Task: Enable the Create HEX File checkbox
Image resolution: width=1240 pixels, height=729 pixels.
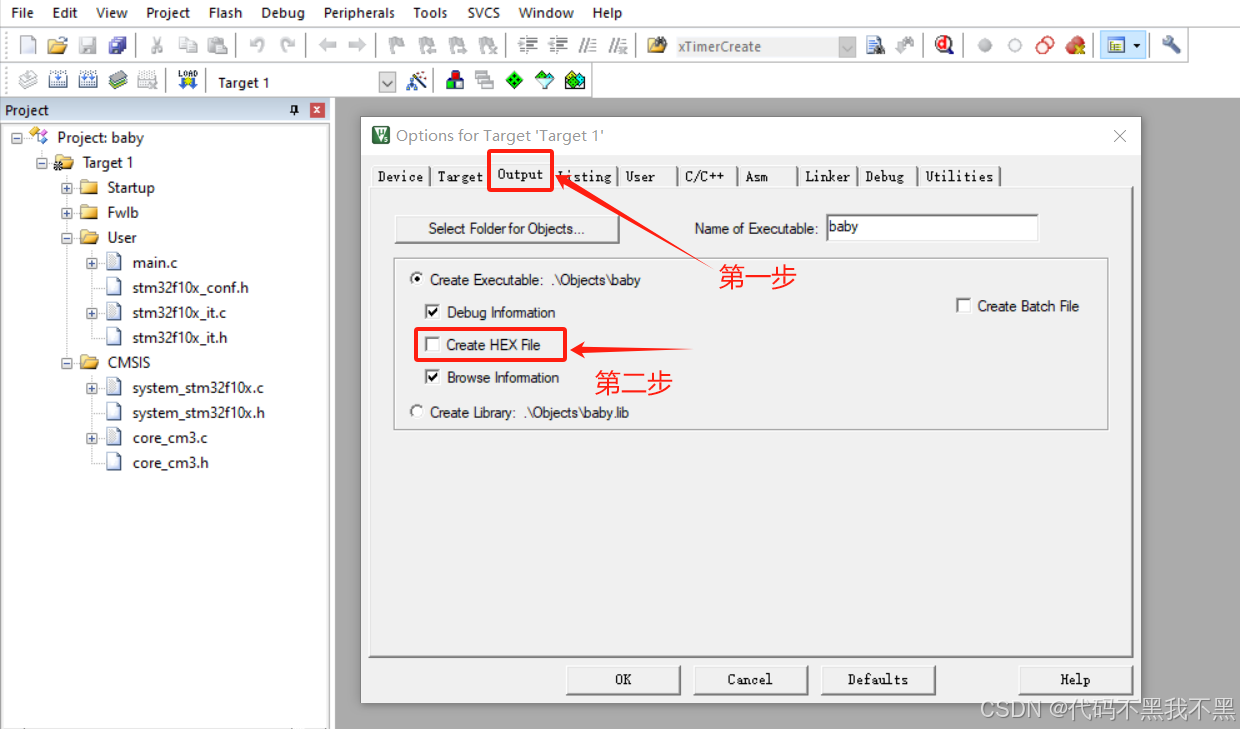Action: [x=432, y=344]
